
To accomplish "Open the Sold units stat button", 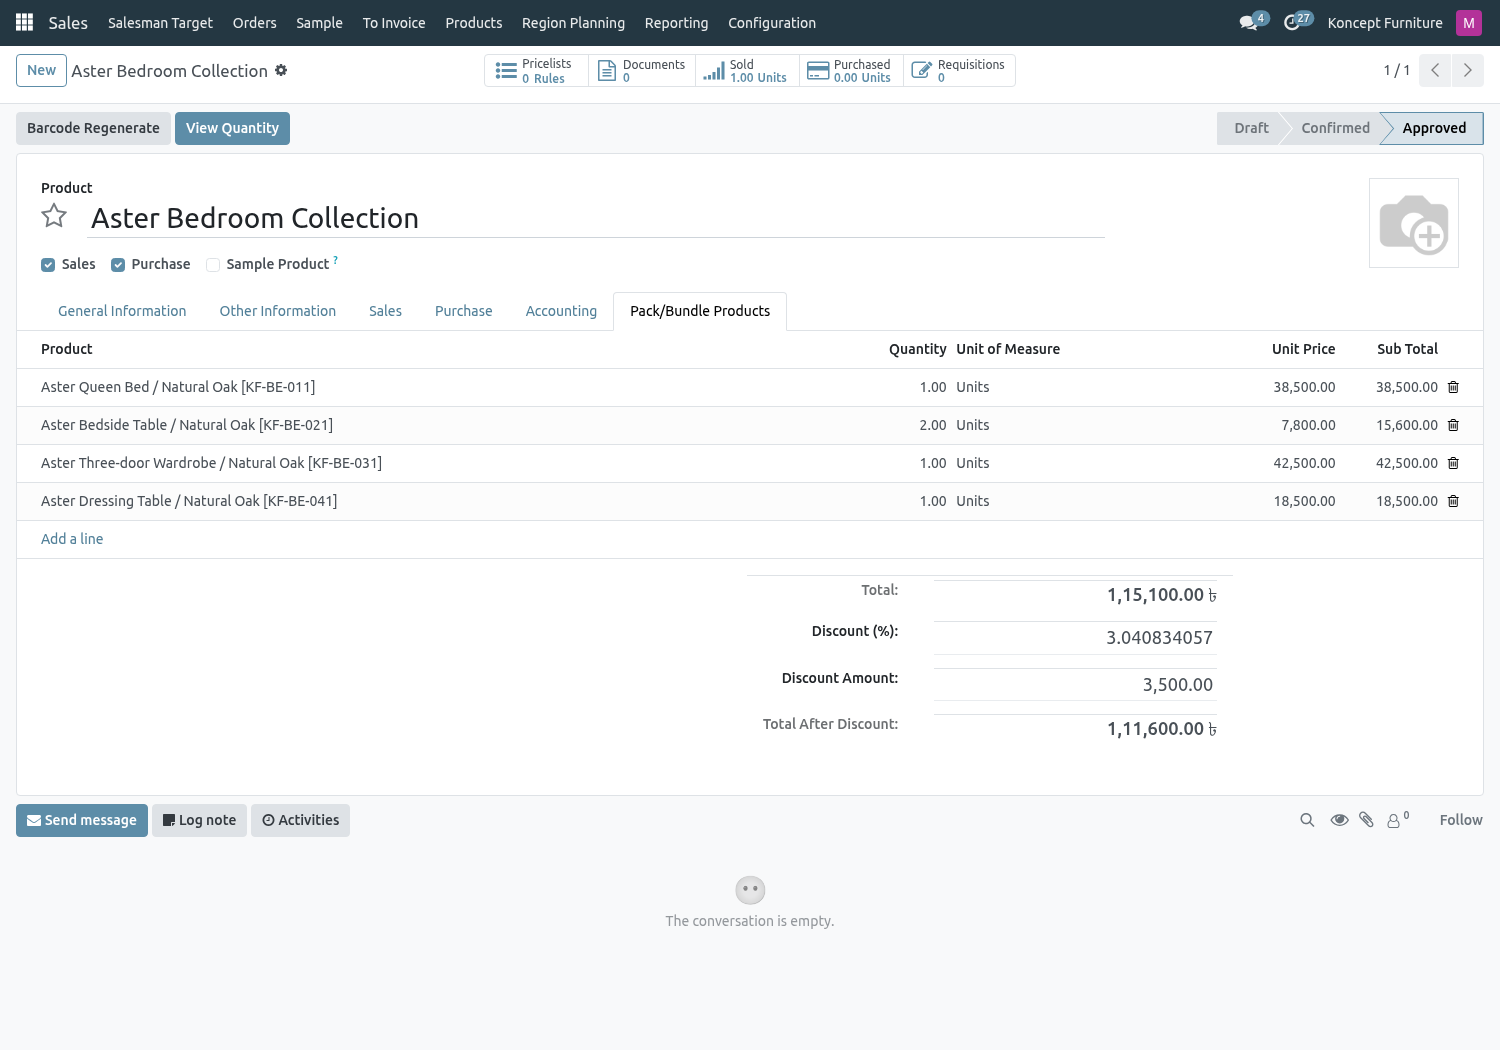I will [747, 71].
